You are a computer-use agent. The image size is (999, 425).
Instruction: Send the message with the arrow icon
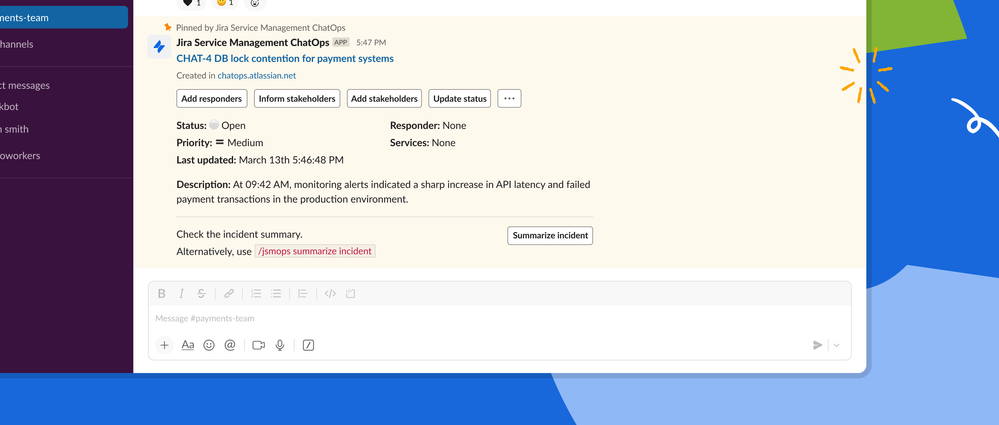click(x=817, y=345)
